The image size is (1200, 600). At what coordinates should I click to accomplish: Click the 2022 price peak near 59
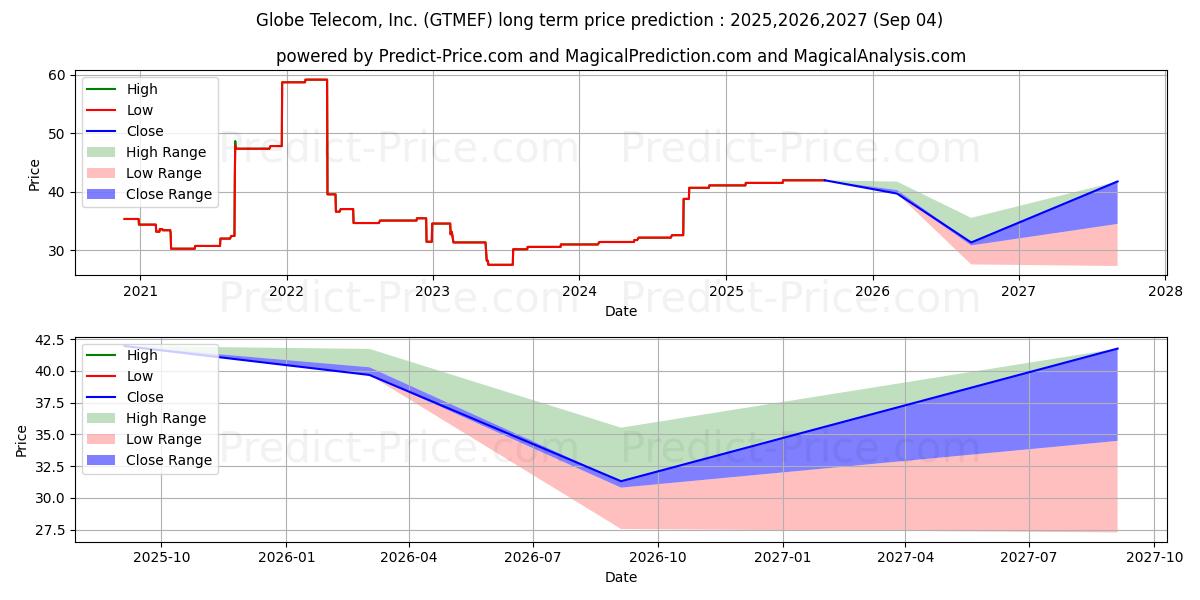point(316,80)
